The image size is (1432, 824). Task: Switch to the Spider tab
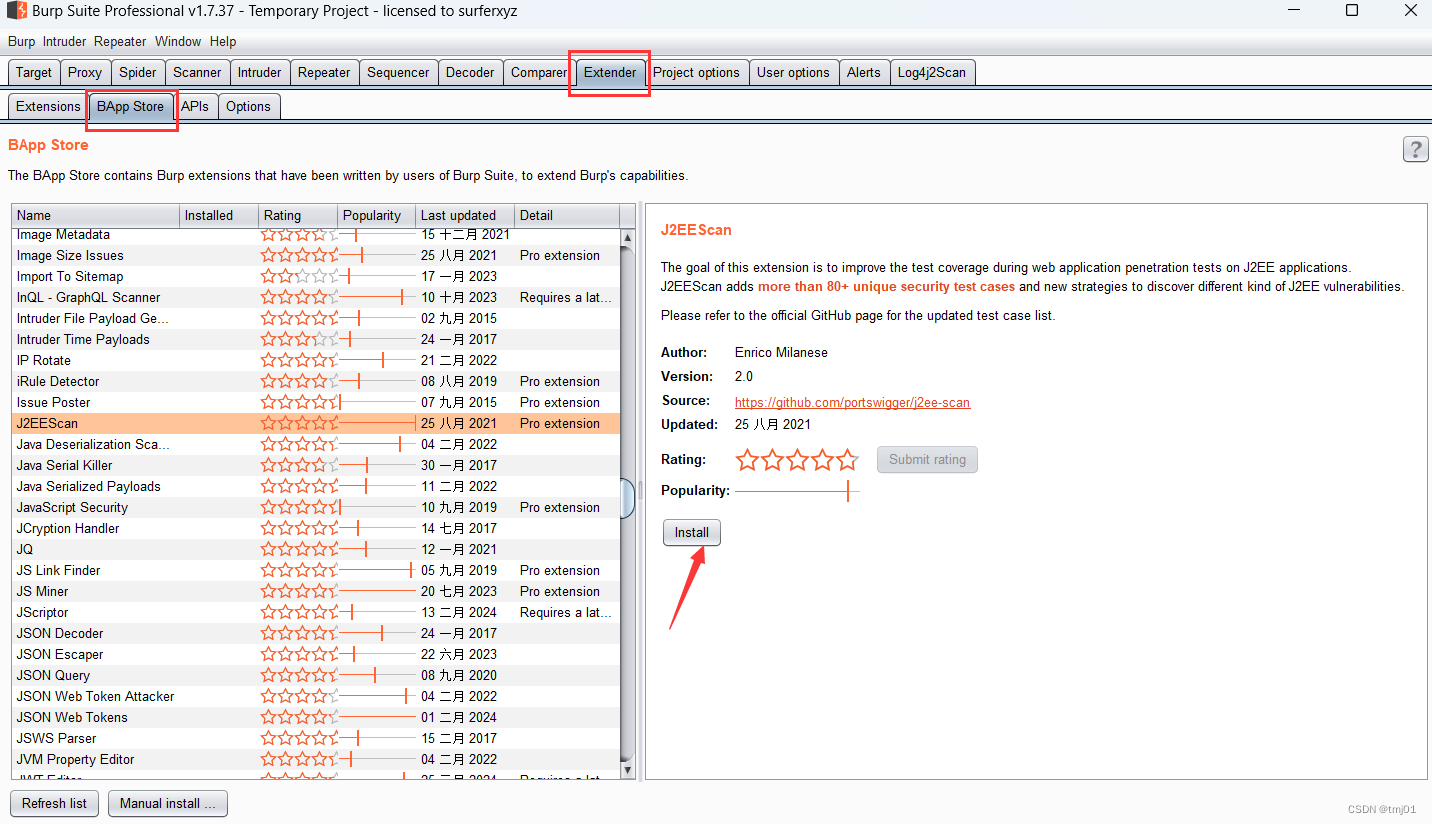click(138, 72)
